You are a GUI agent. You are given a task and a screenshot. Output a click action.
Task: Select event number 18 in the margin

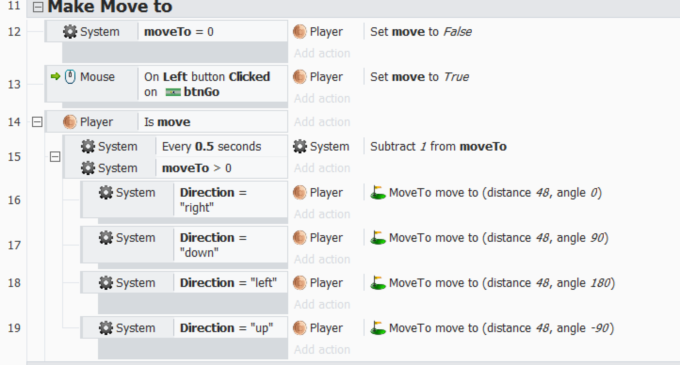(x=14, y=283)
